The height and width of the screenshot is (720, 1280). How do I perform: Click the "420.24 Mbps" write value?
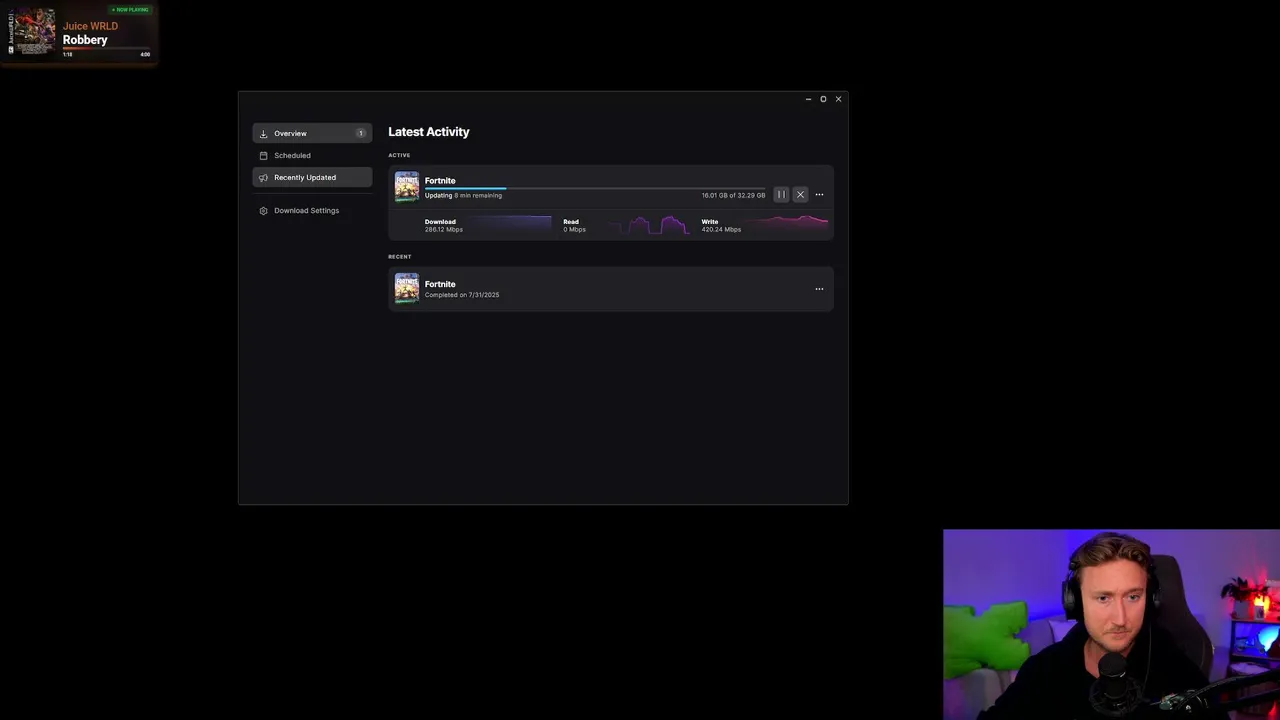click(x=721, y=230)
